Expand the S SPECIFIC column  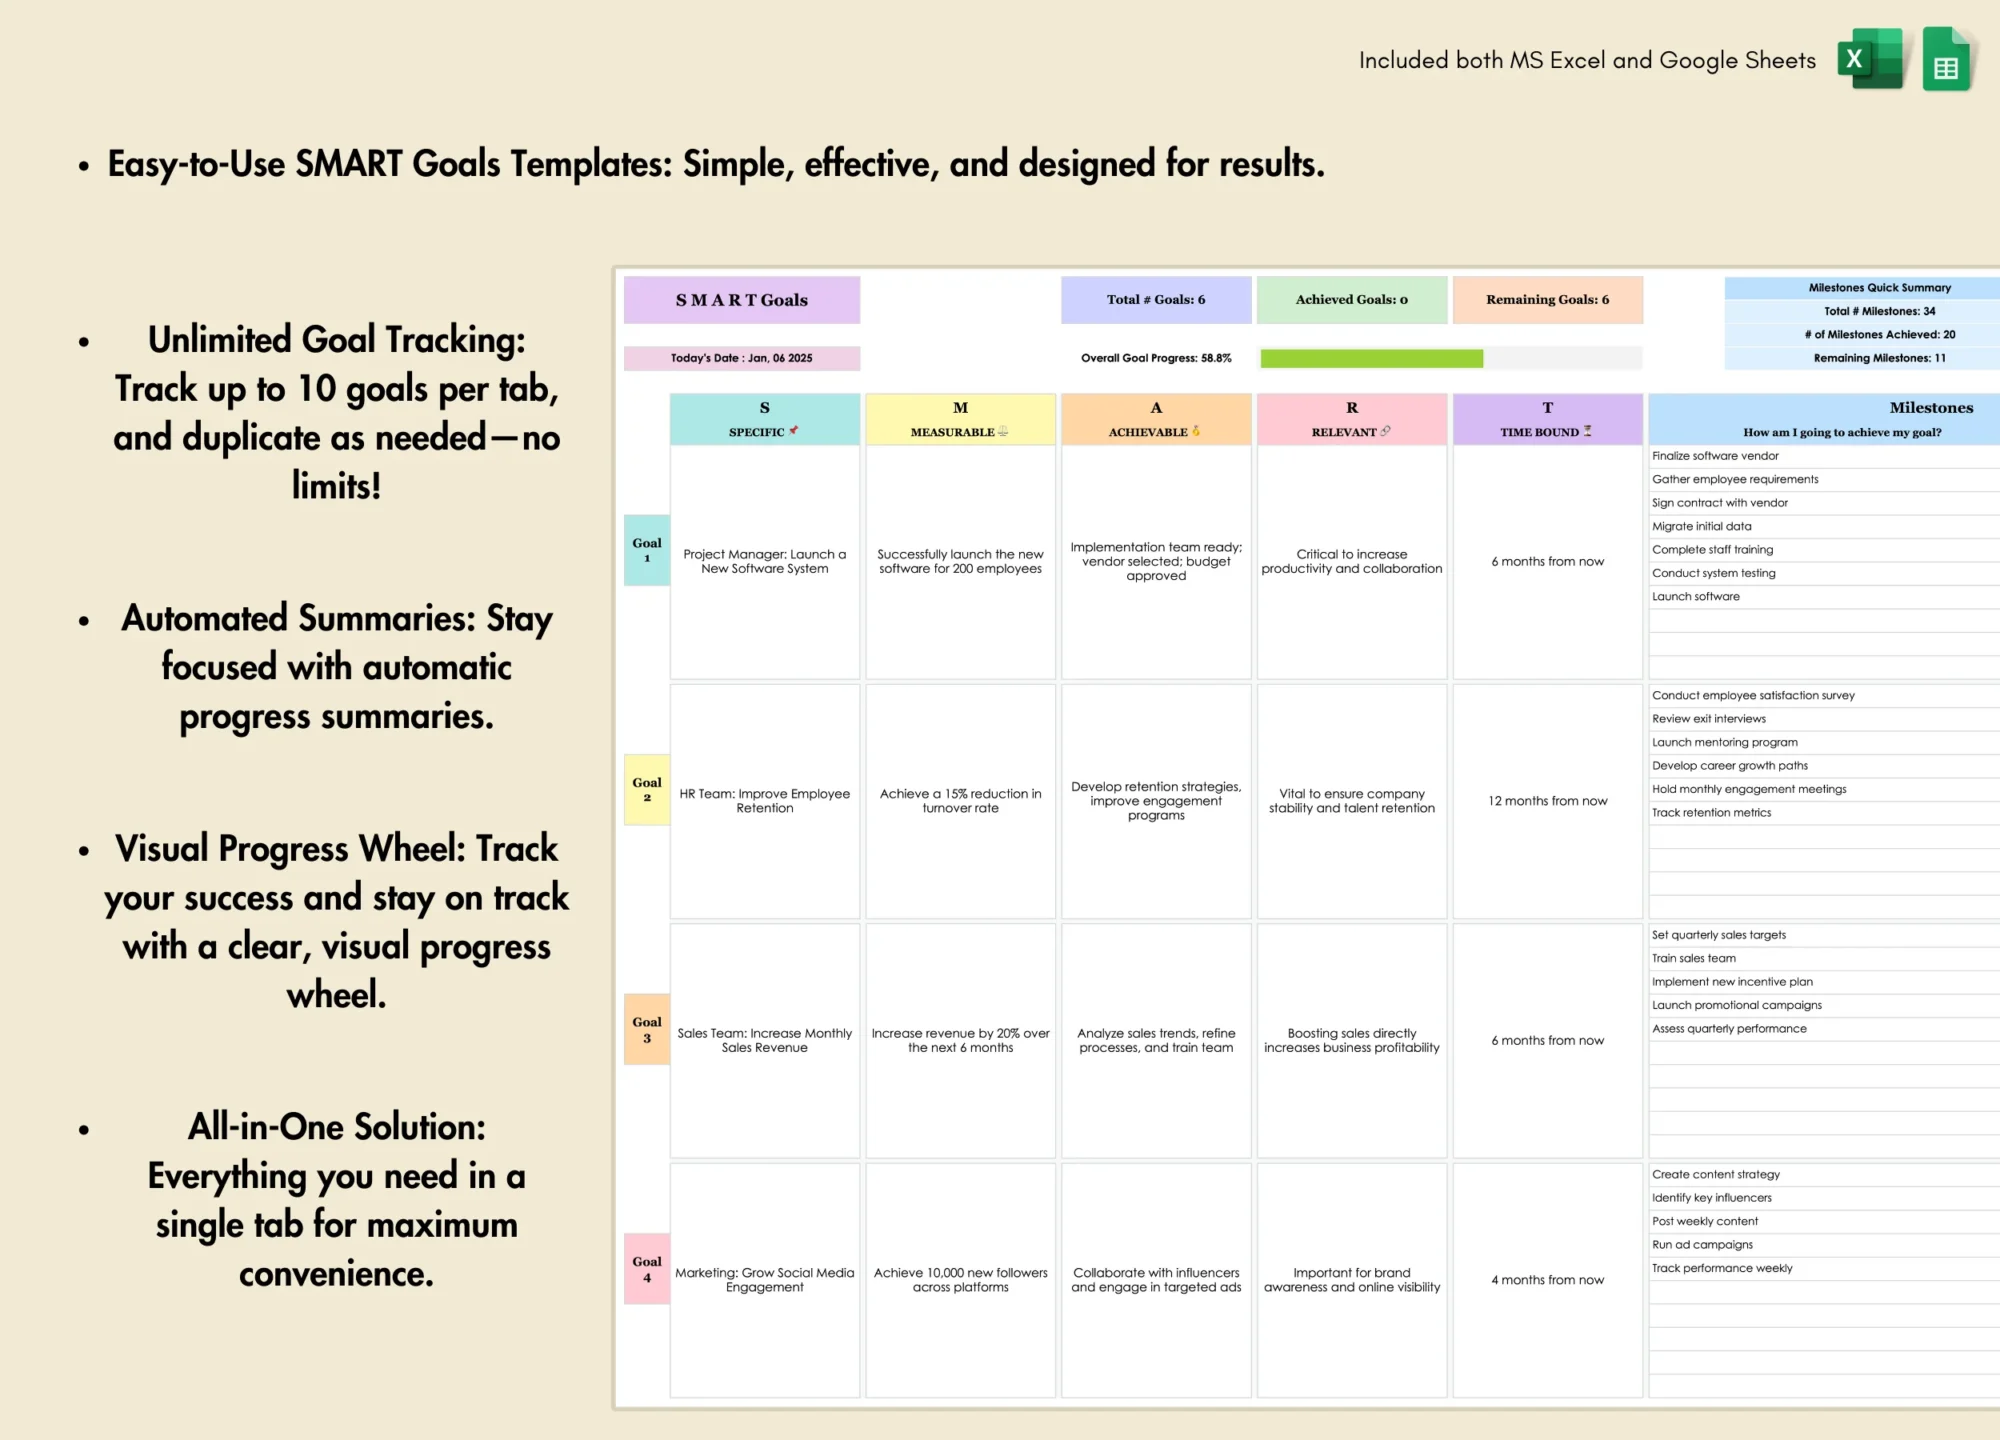tap(863, 419)
